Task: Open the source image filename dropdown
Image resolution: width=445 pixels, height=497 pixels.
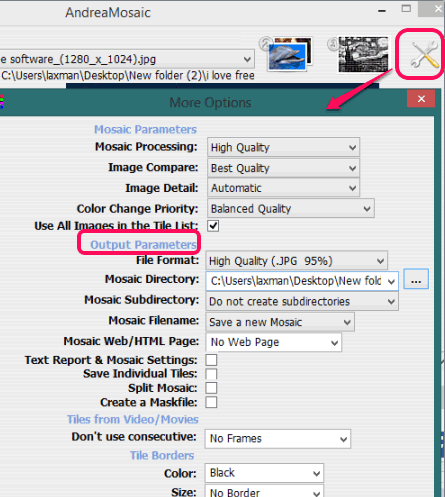Action: [127, 59]
